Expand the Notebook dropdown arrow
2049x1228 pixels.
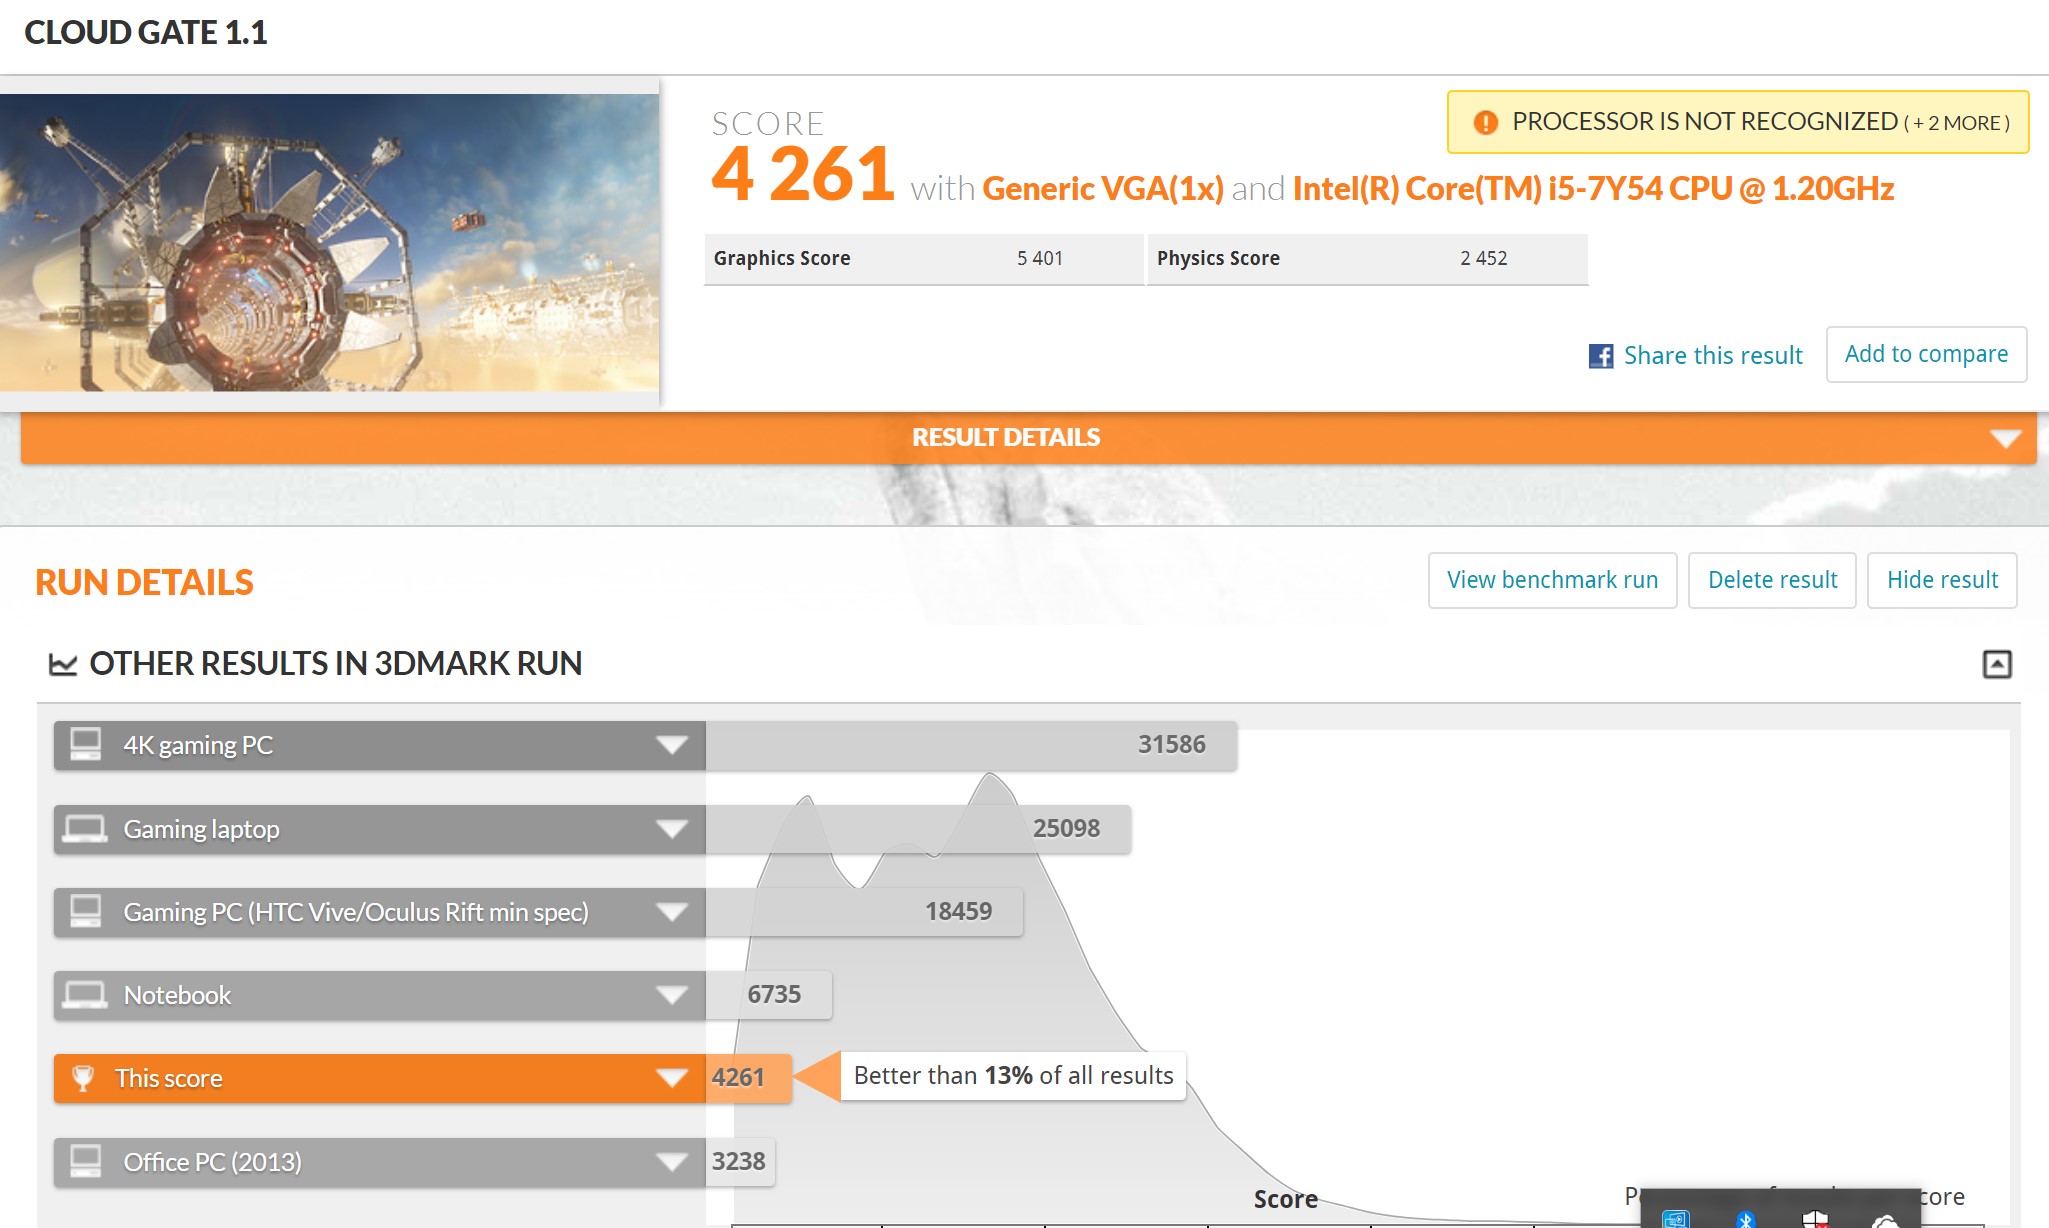pyautogui.click(x=672, y=995)
